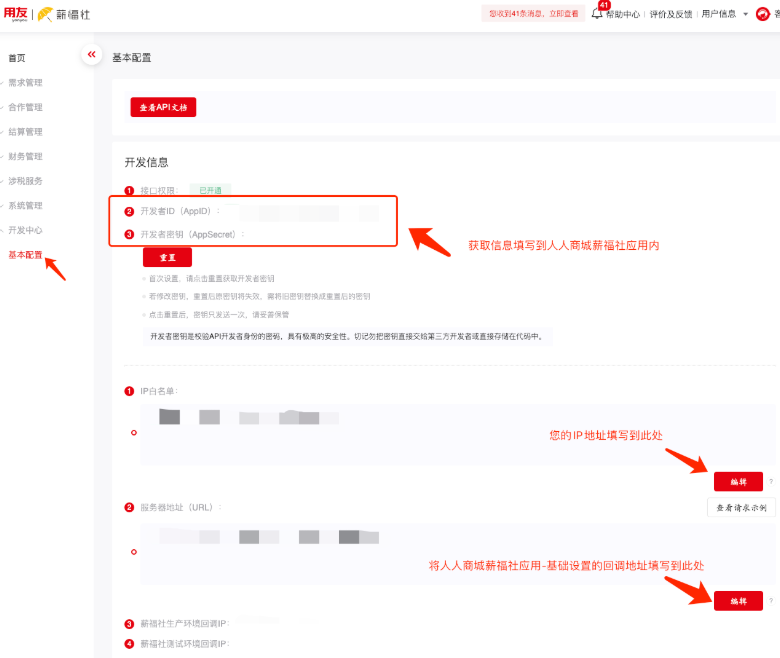
Task: Collapse the sidebar with double-chevron icon
Action: point(92,54)
